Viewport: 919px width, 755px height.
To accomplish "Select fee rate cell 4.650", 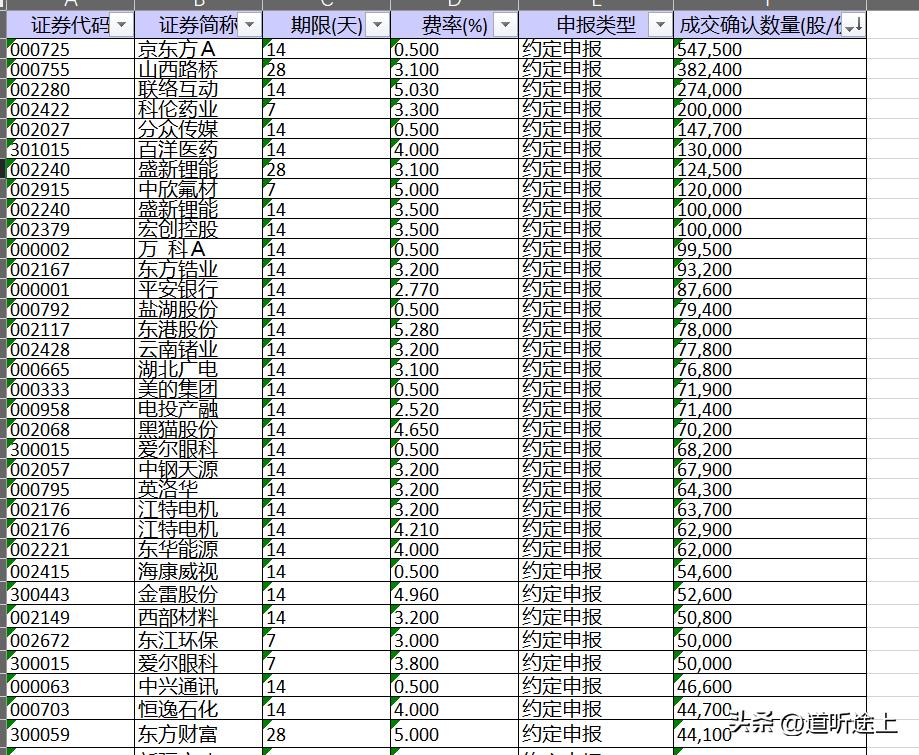I will point(454,429).
